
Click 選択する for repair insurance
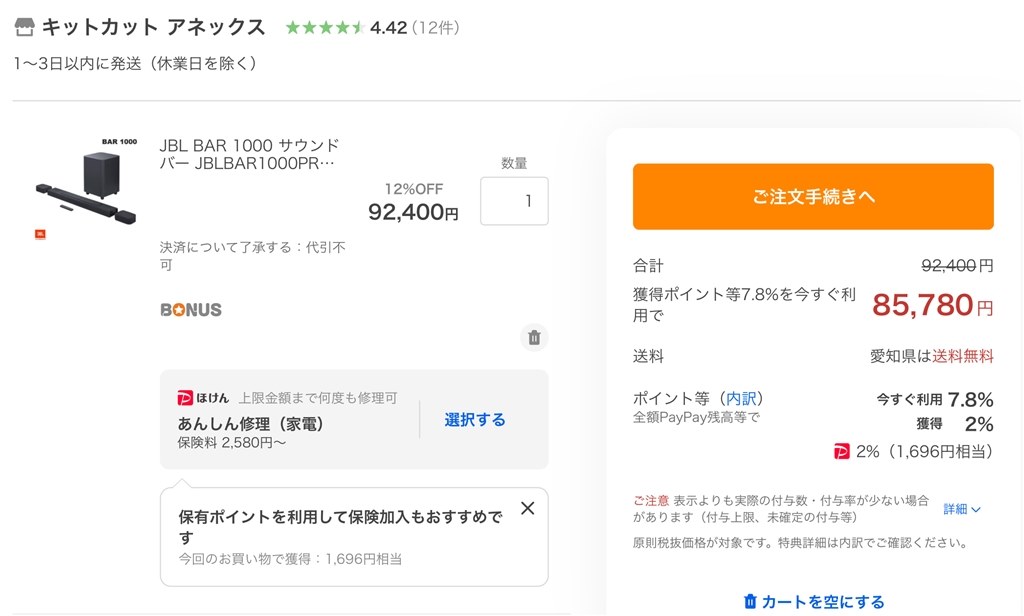click(475, 420)
